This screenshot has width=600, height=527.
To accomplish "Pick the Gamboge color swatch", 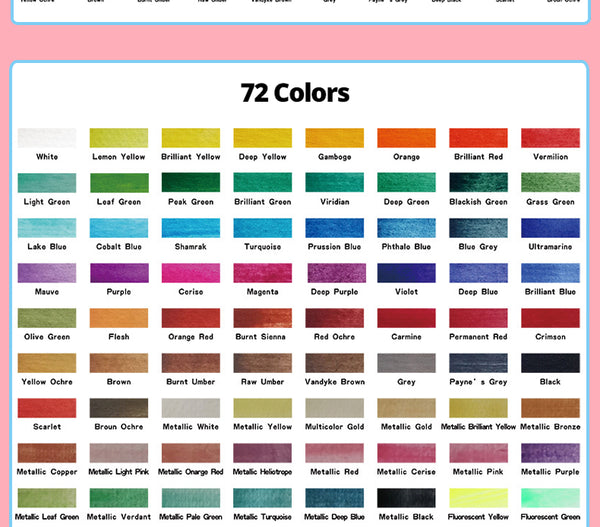I will coord(334,138).
